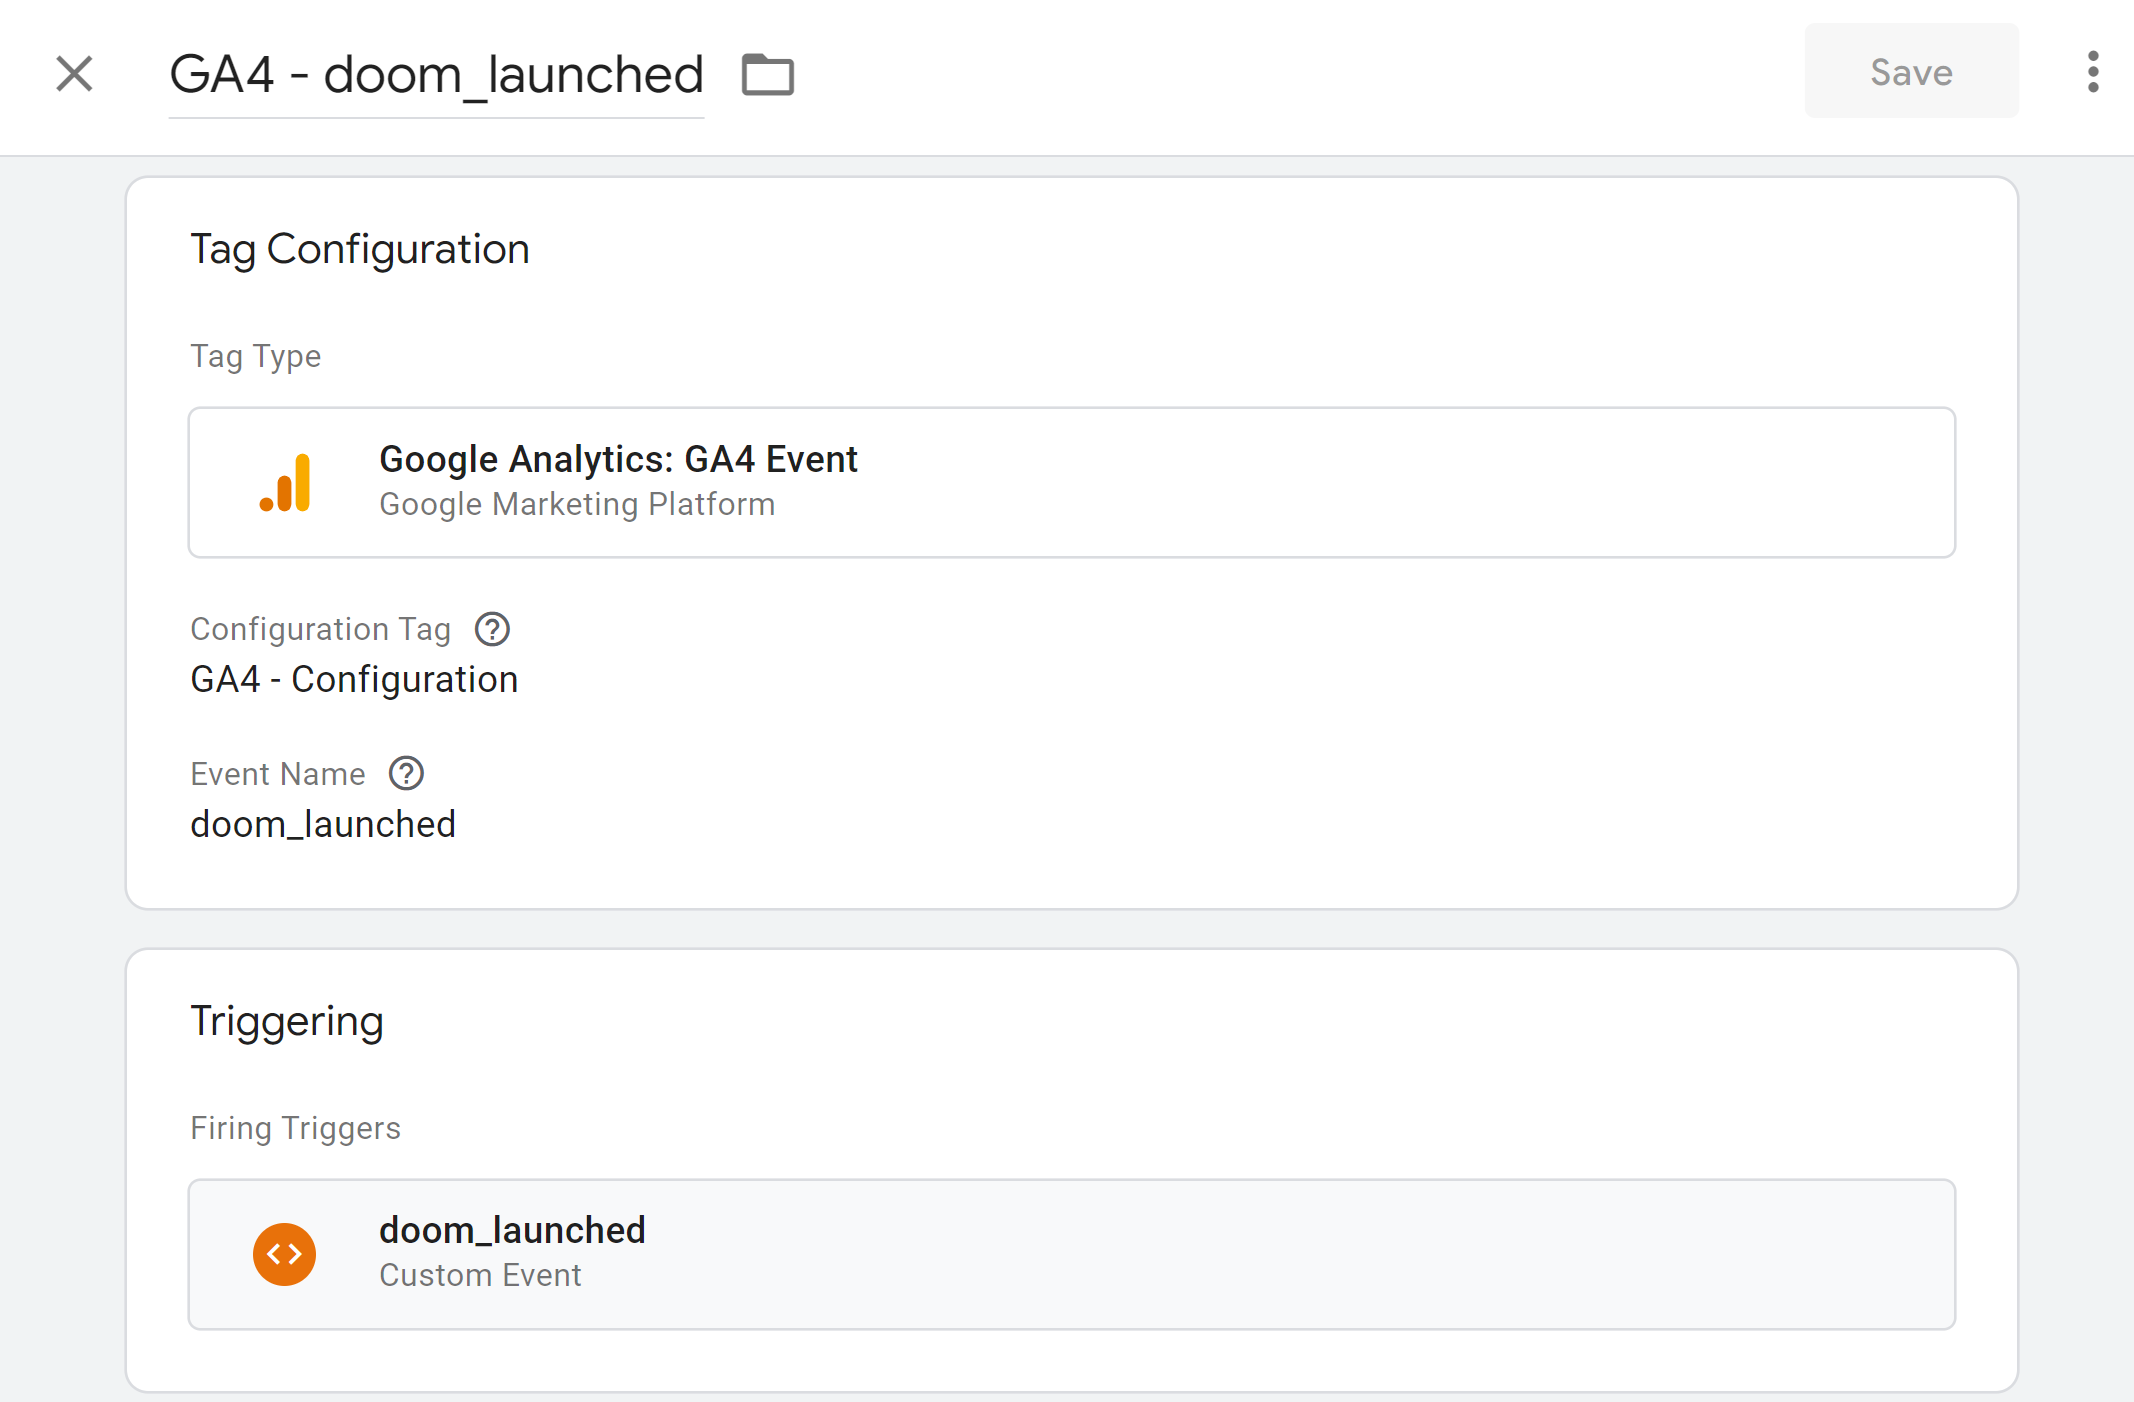The width and height of the screenshot is (2134, 1402).
Task: Select the orange Custom Event trigger icon
Action: tap(284, 1254)
